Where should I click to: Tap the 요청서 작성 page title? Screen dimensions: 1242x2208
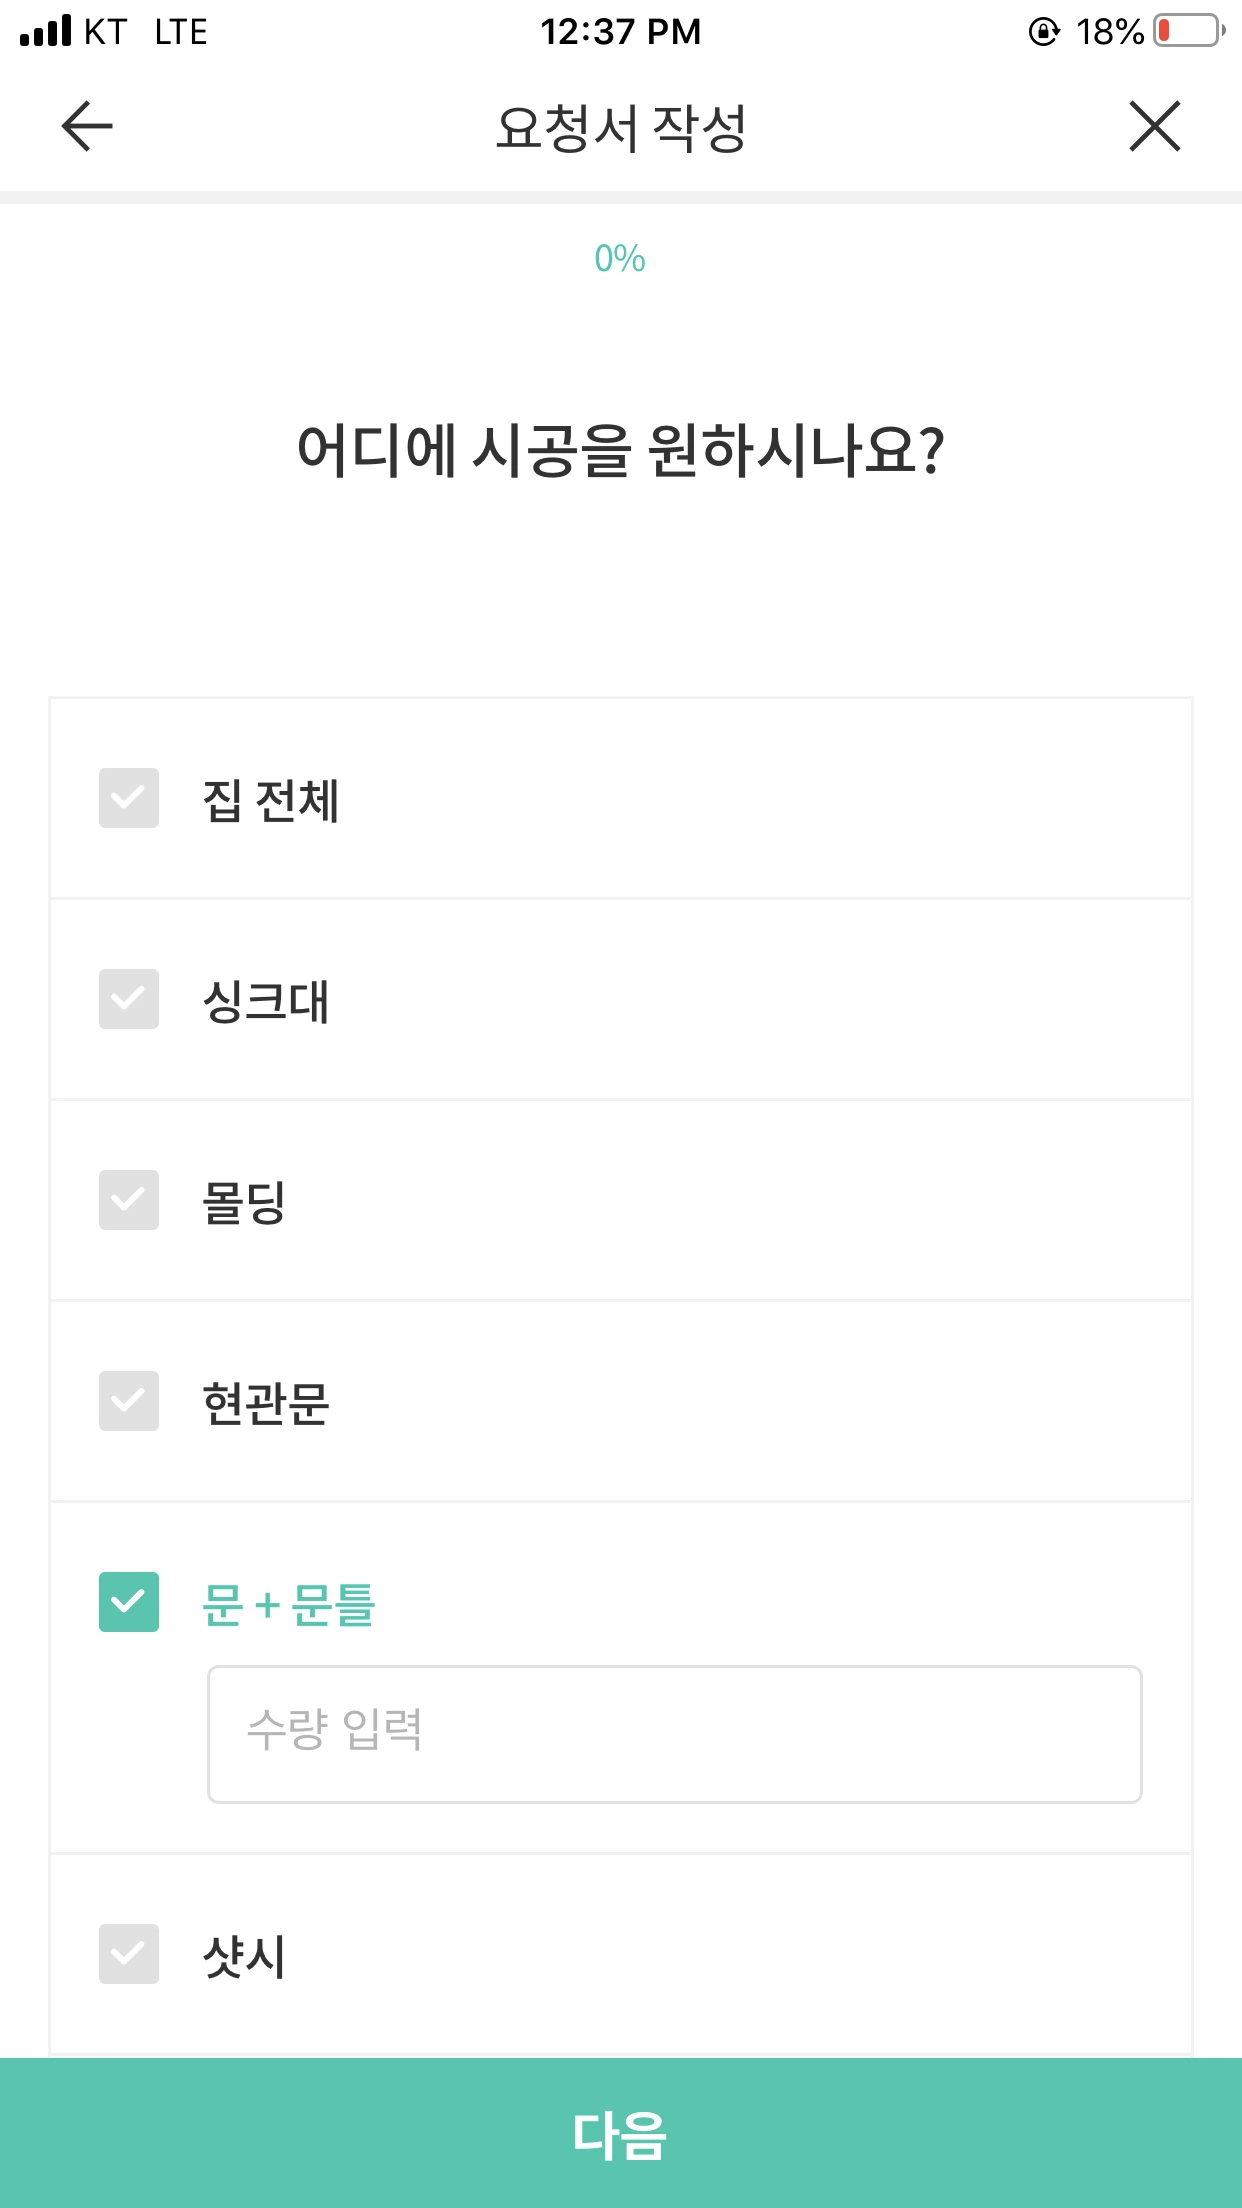pos(621,128)
